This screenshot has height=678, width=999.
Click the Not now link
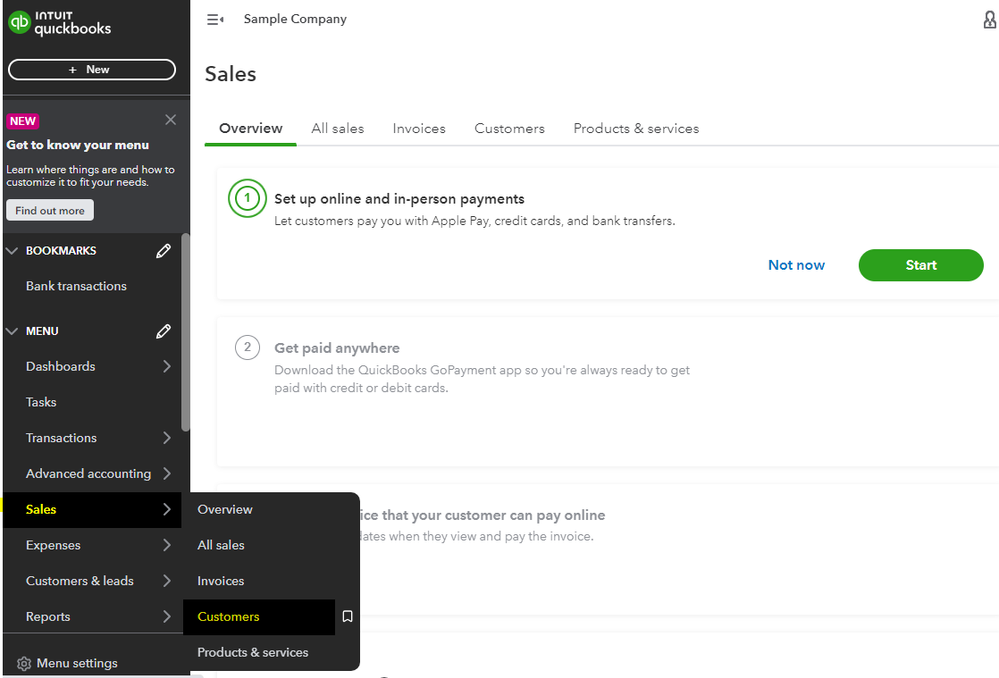796,265
